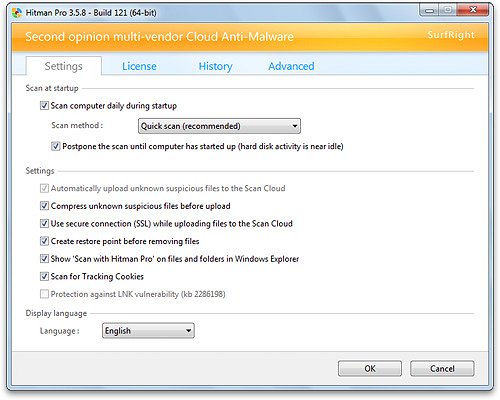
Task: Select the Settings tab
Action: 64,66
